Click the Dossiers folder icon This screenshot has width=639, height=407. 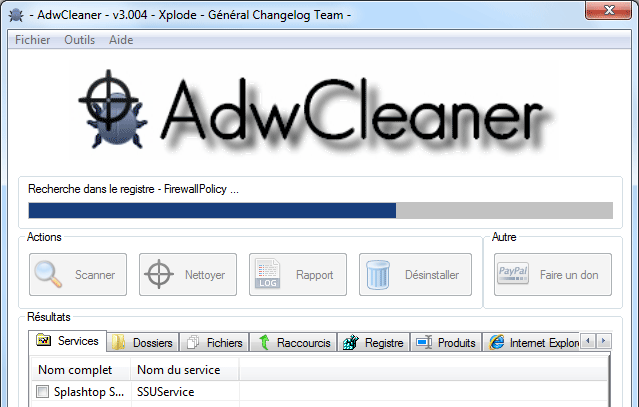(x=119, y=342)
